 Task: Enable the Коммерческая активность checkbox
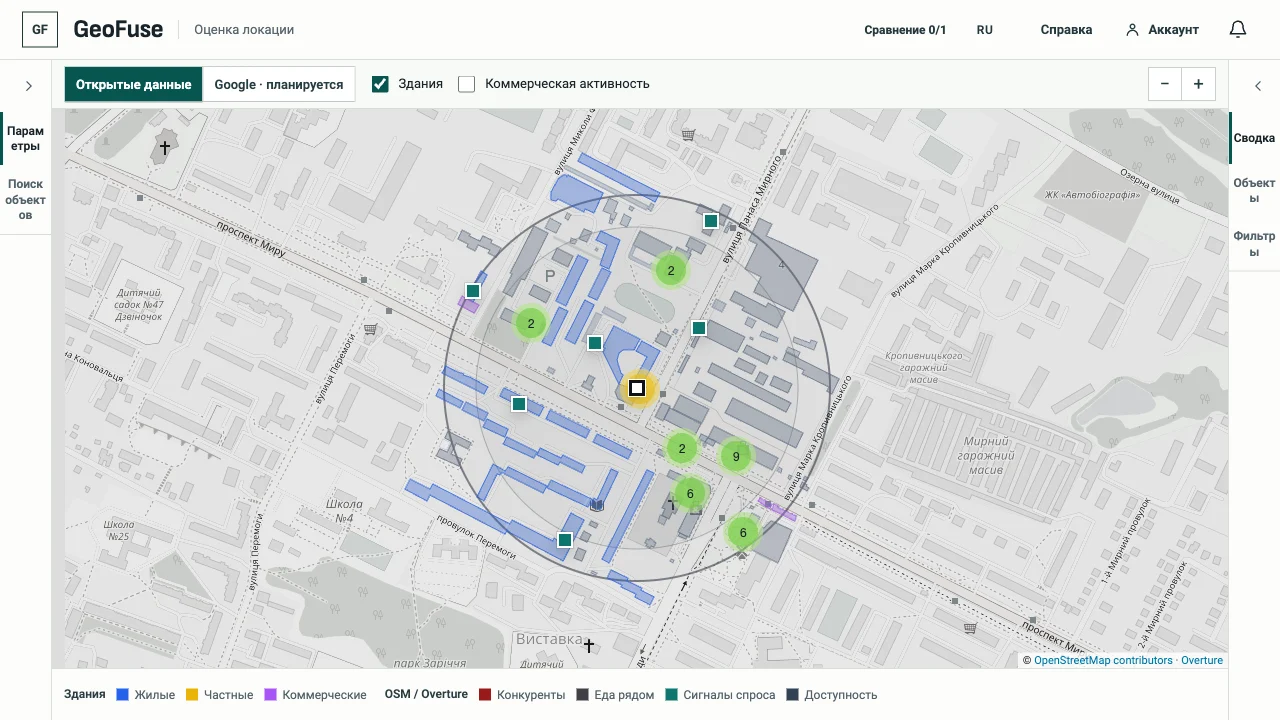point(466,84)
